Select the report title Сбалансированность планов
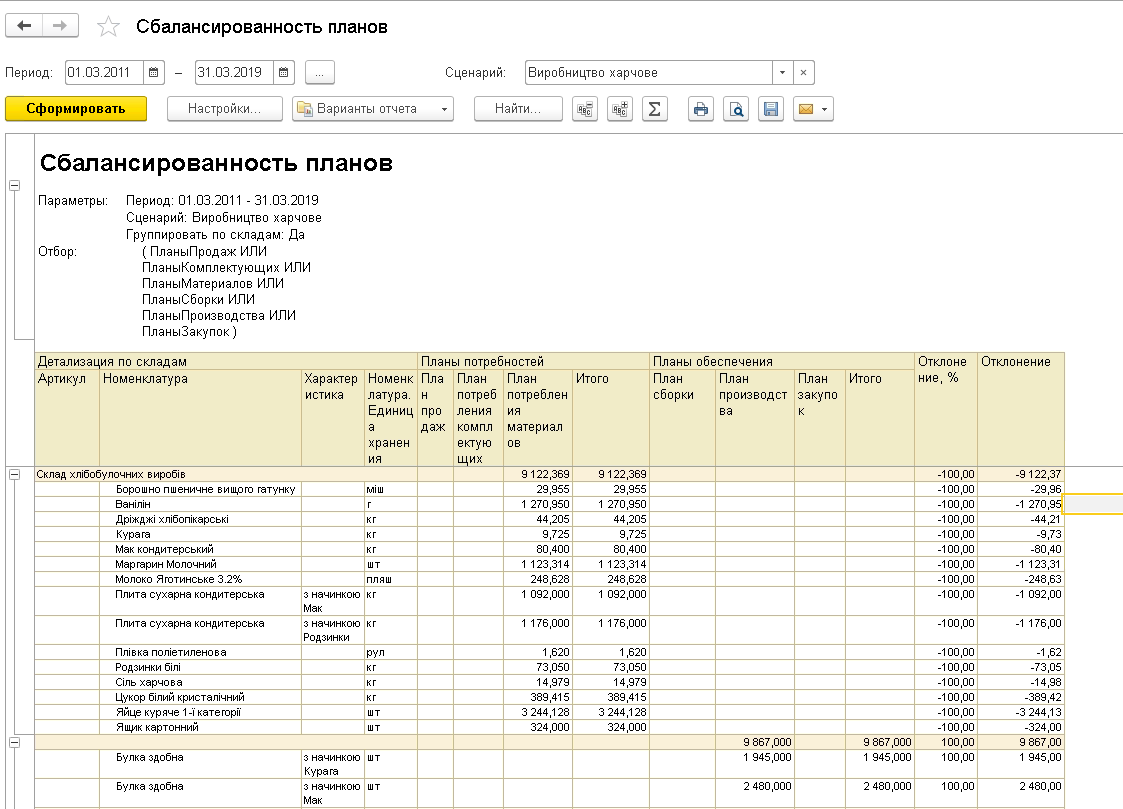1123x809 pixels. (x=216, y=163)
